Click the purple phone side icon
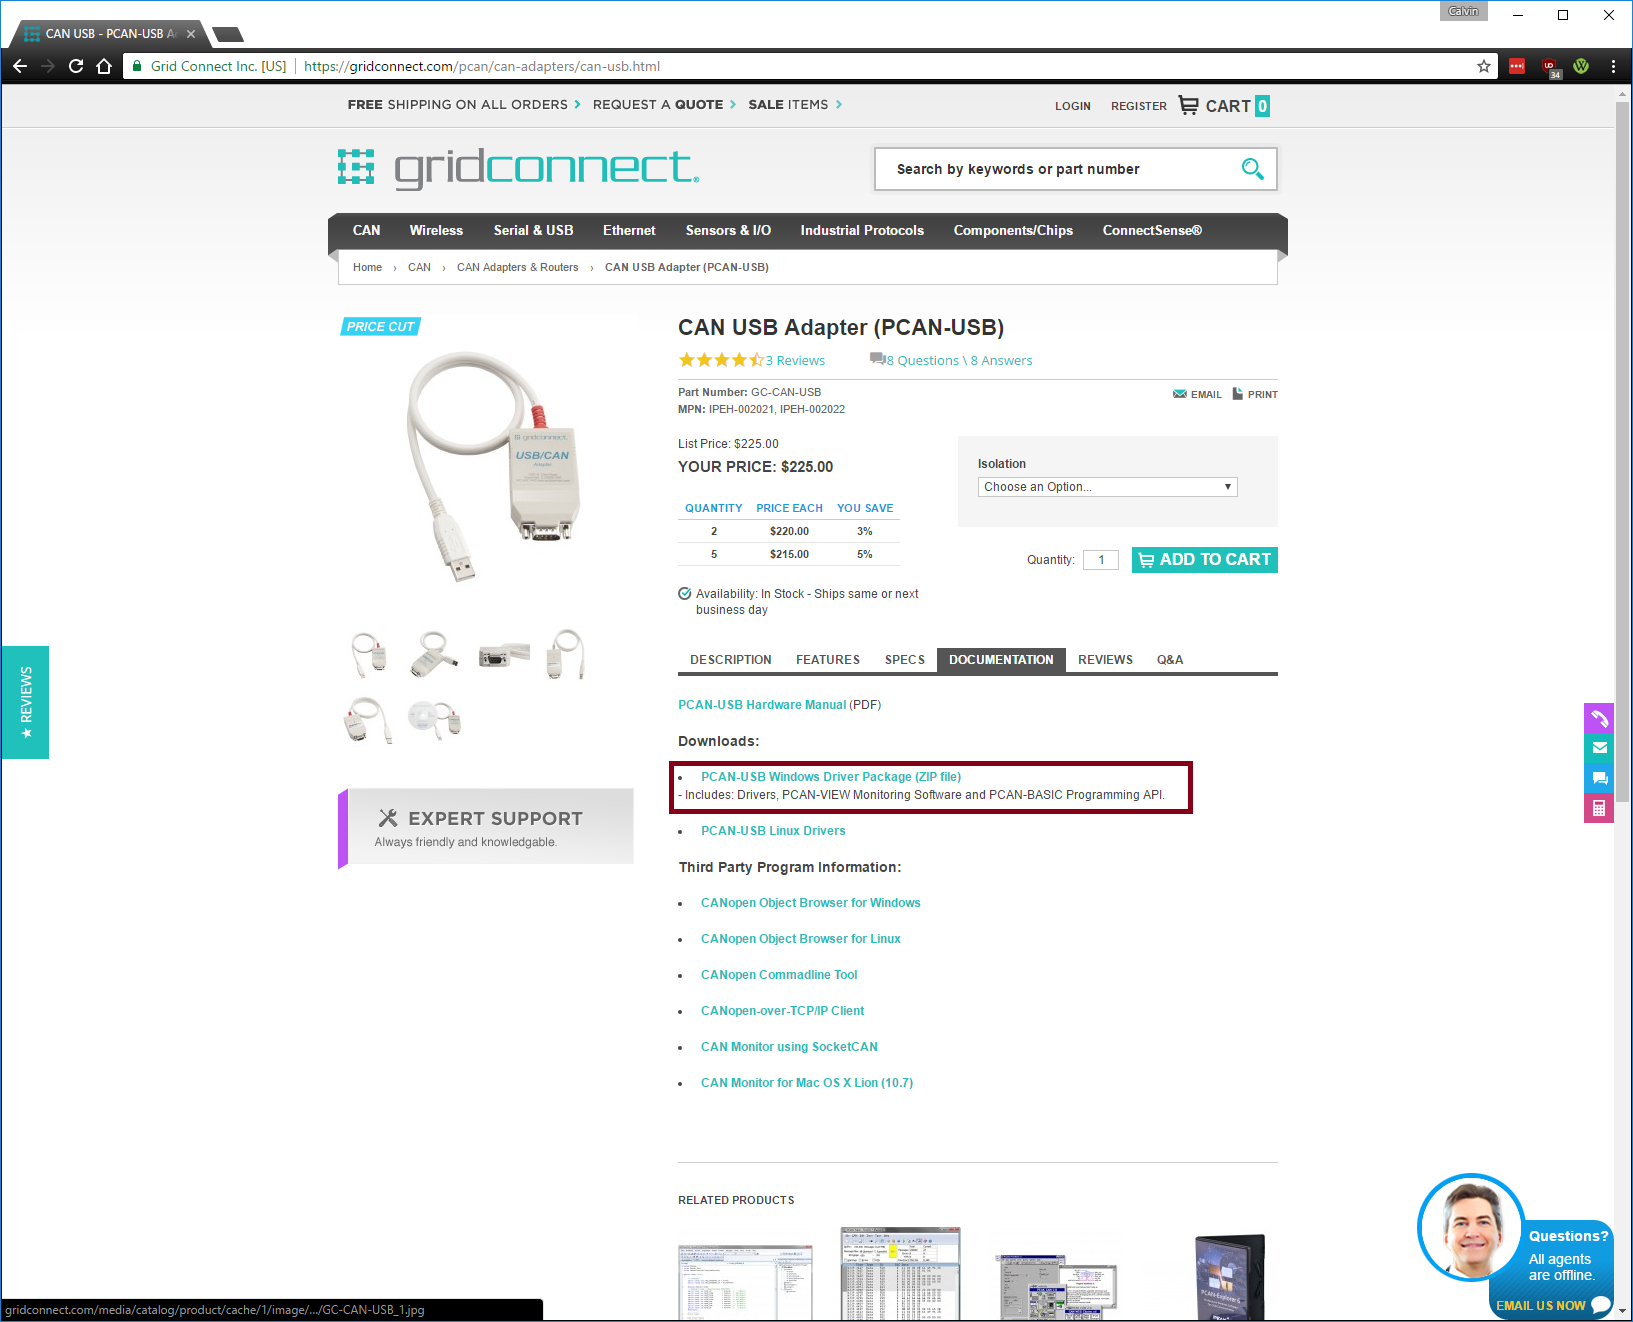Image resolution: width=1633 pixels, height=1322 pixels. tap(1599, 718)
